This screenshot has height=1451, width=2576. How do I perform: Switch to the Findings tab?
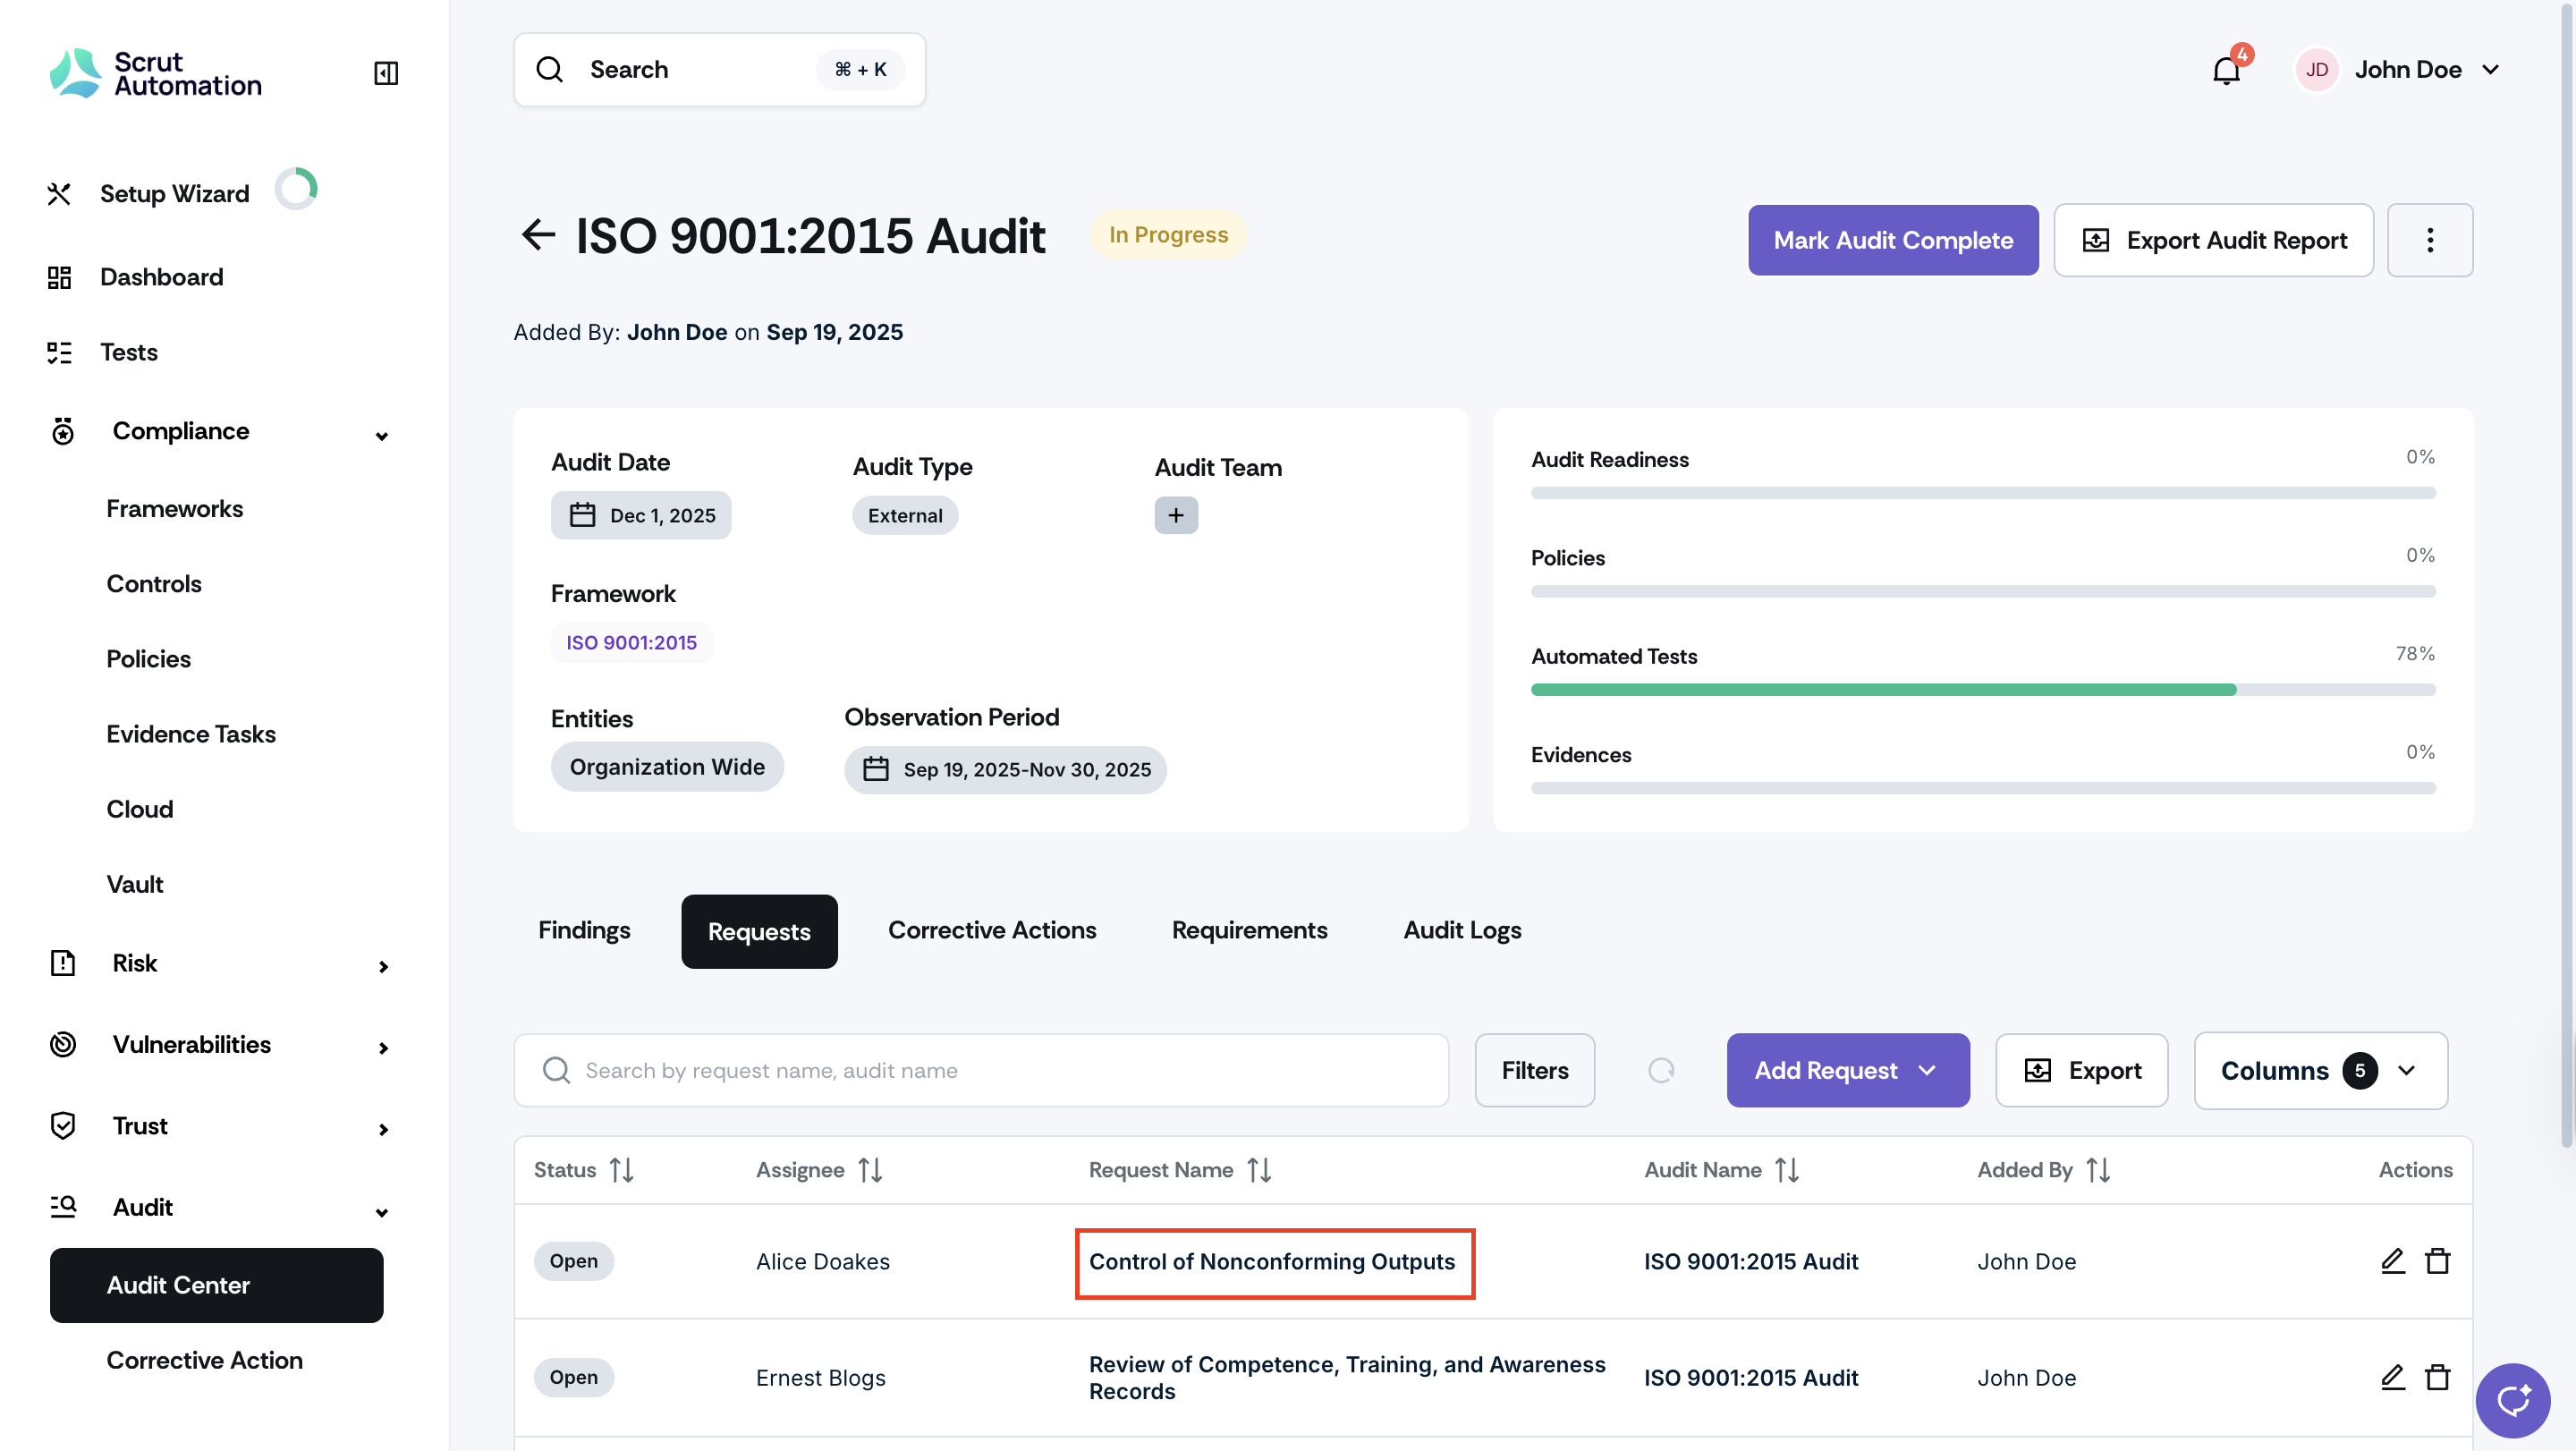point(584,930)
